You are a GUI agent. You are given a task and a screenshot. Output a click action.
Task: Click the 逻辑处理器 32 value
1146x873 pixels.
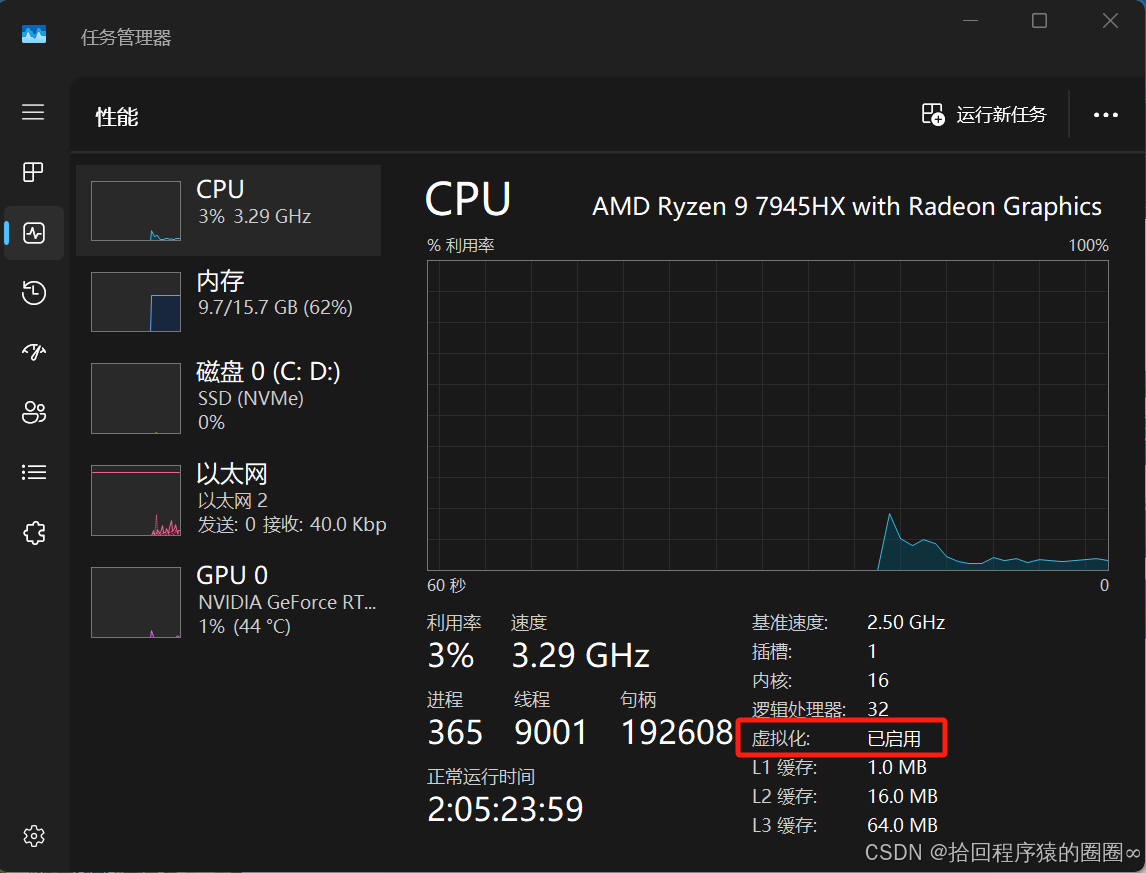pyautogui.click(x=878, y=709)
